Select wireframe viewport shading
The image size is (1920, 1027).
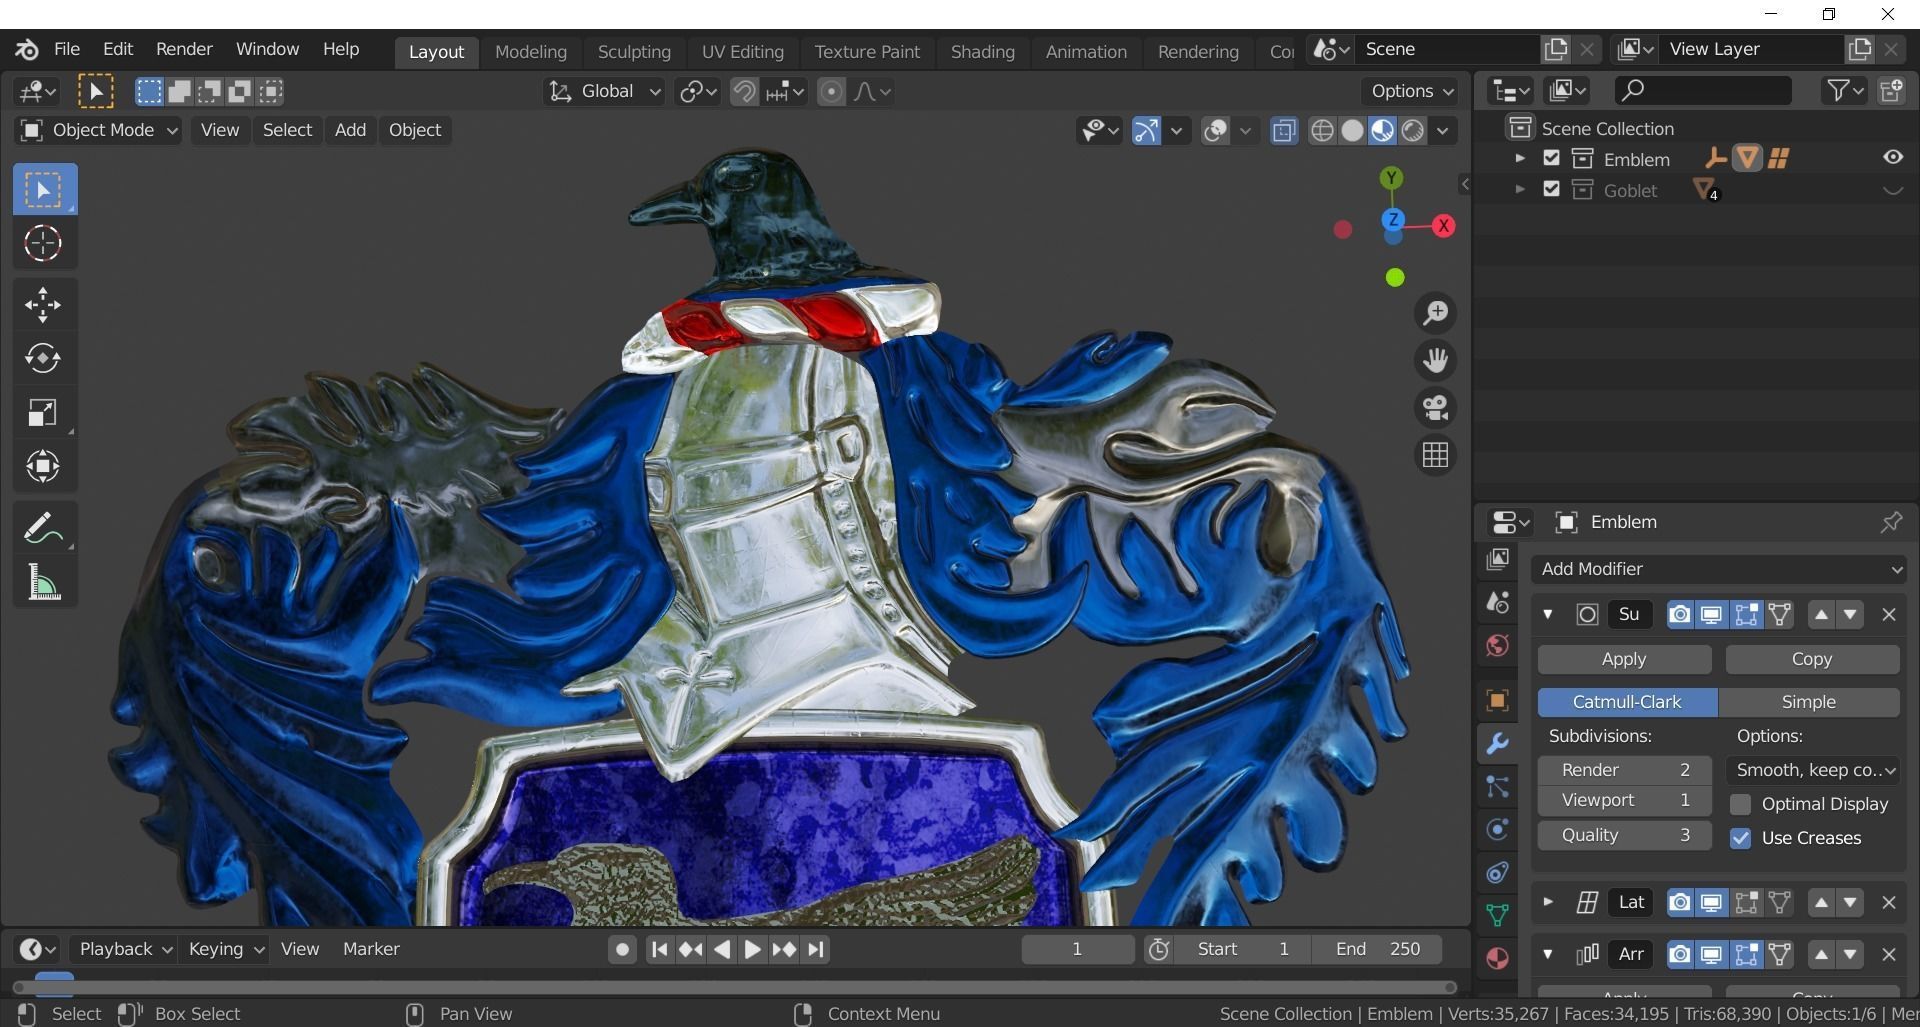pyautogui.click(x=1322, y=131)
